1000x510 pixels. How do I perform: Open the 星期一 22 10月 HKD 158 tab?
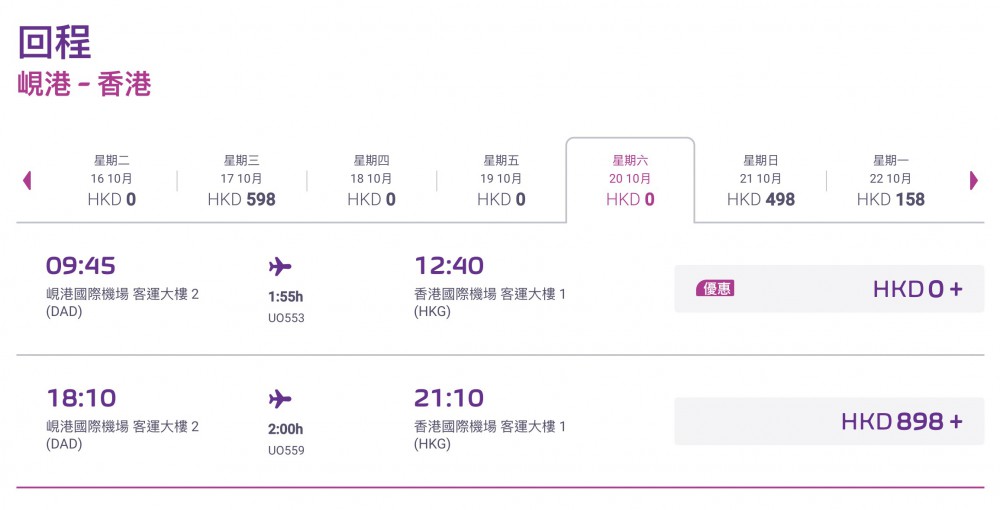pyautogui.click(x=891, y=180)
